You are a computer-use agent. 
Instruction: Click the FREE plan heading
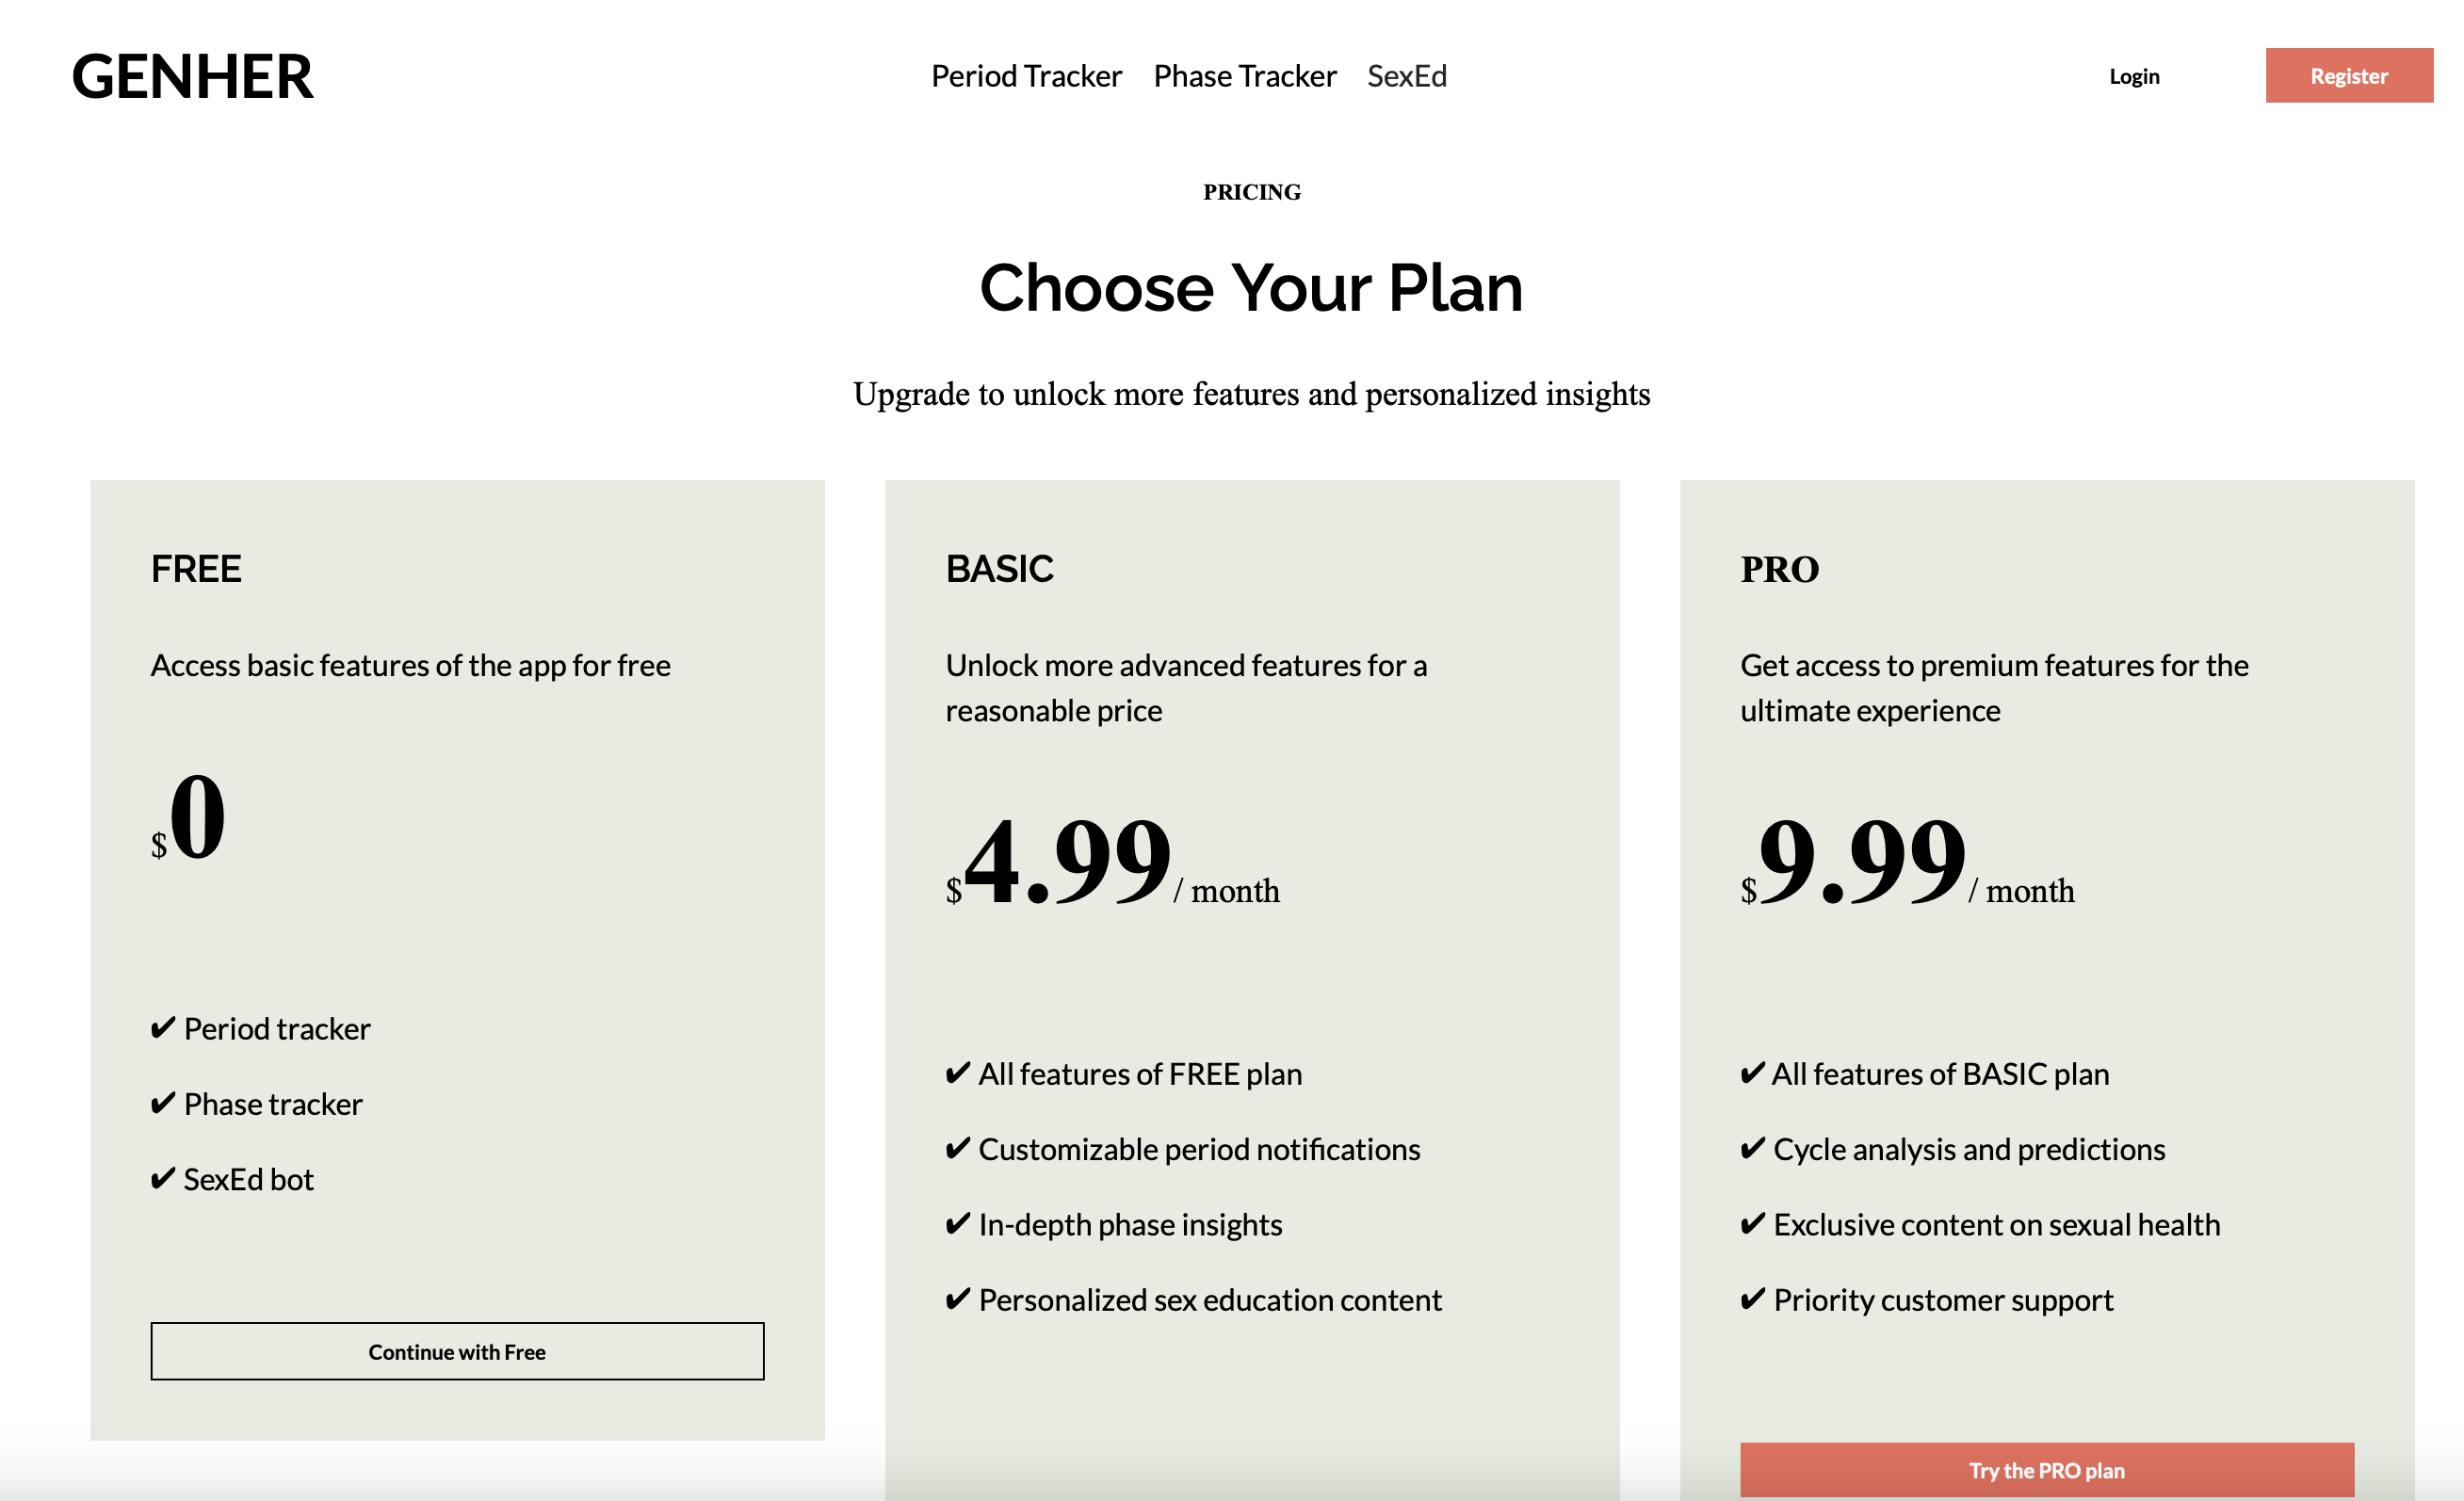(196, 568)
